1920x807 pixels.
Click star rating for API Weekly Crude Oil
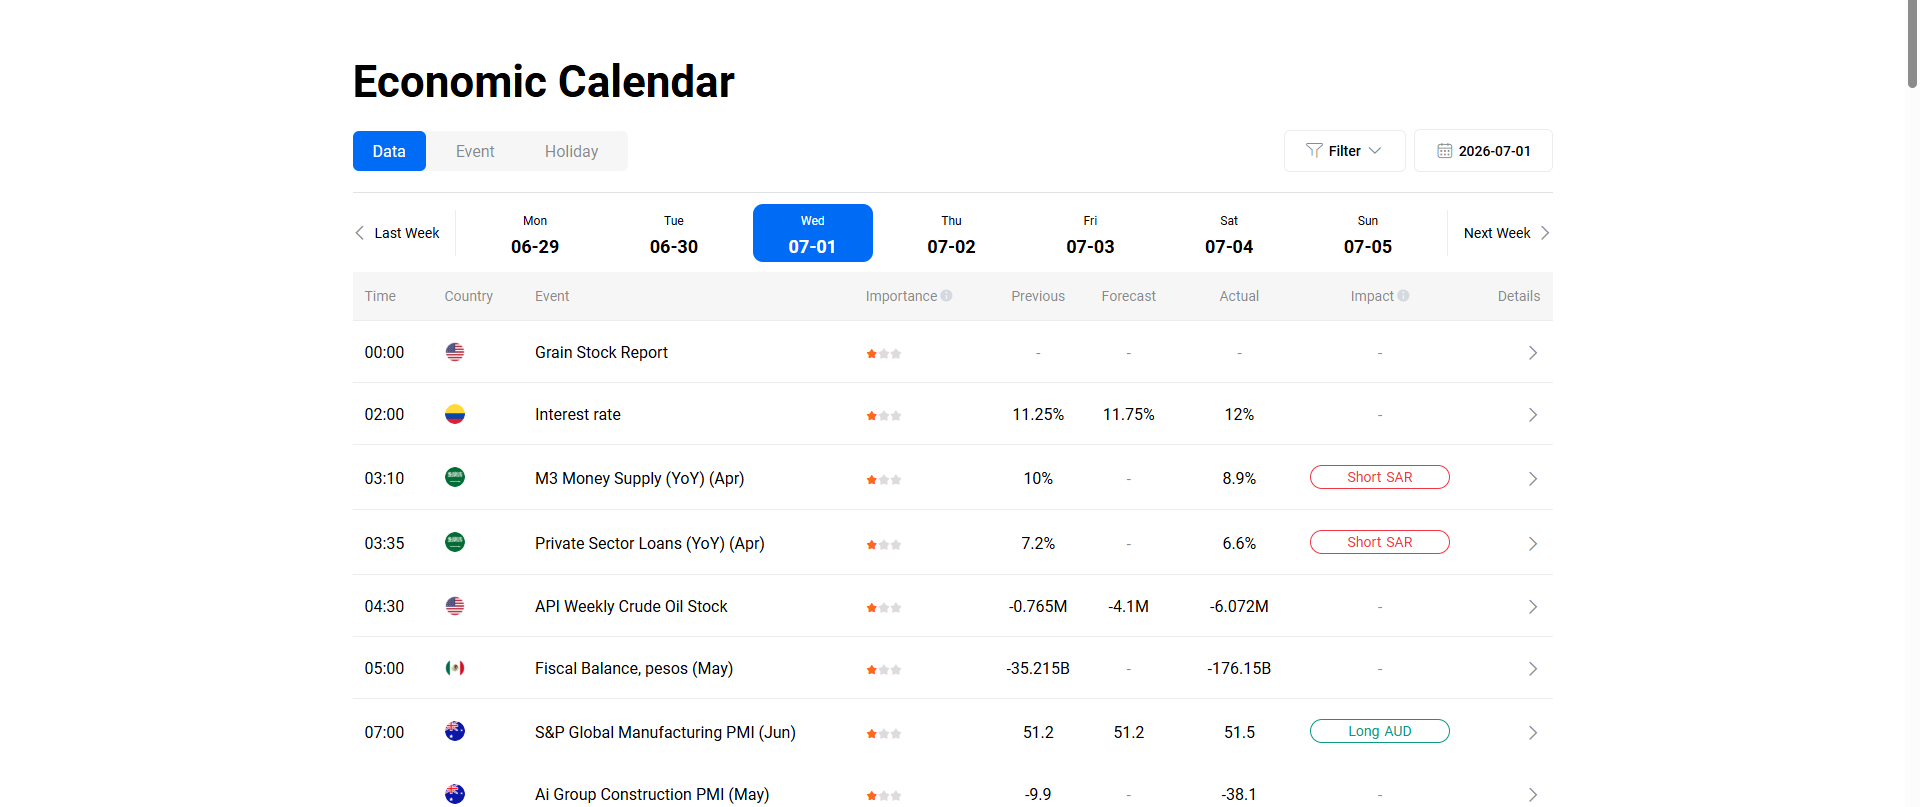pyautogui.click(x=884, y=607)
